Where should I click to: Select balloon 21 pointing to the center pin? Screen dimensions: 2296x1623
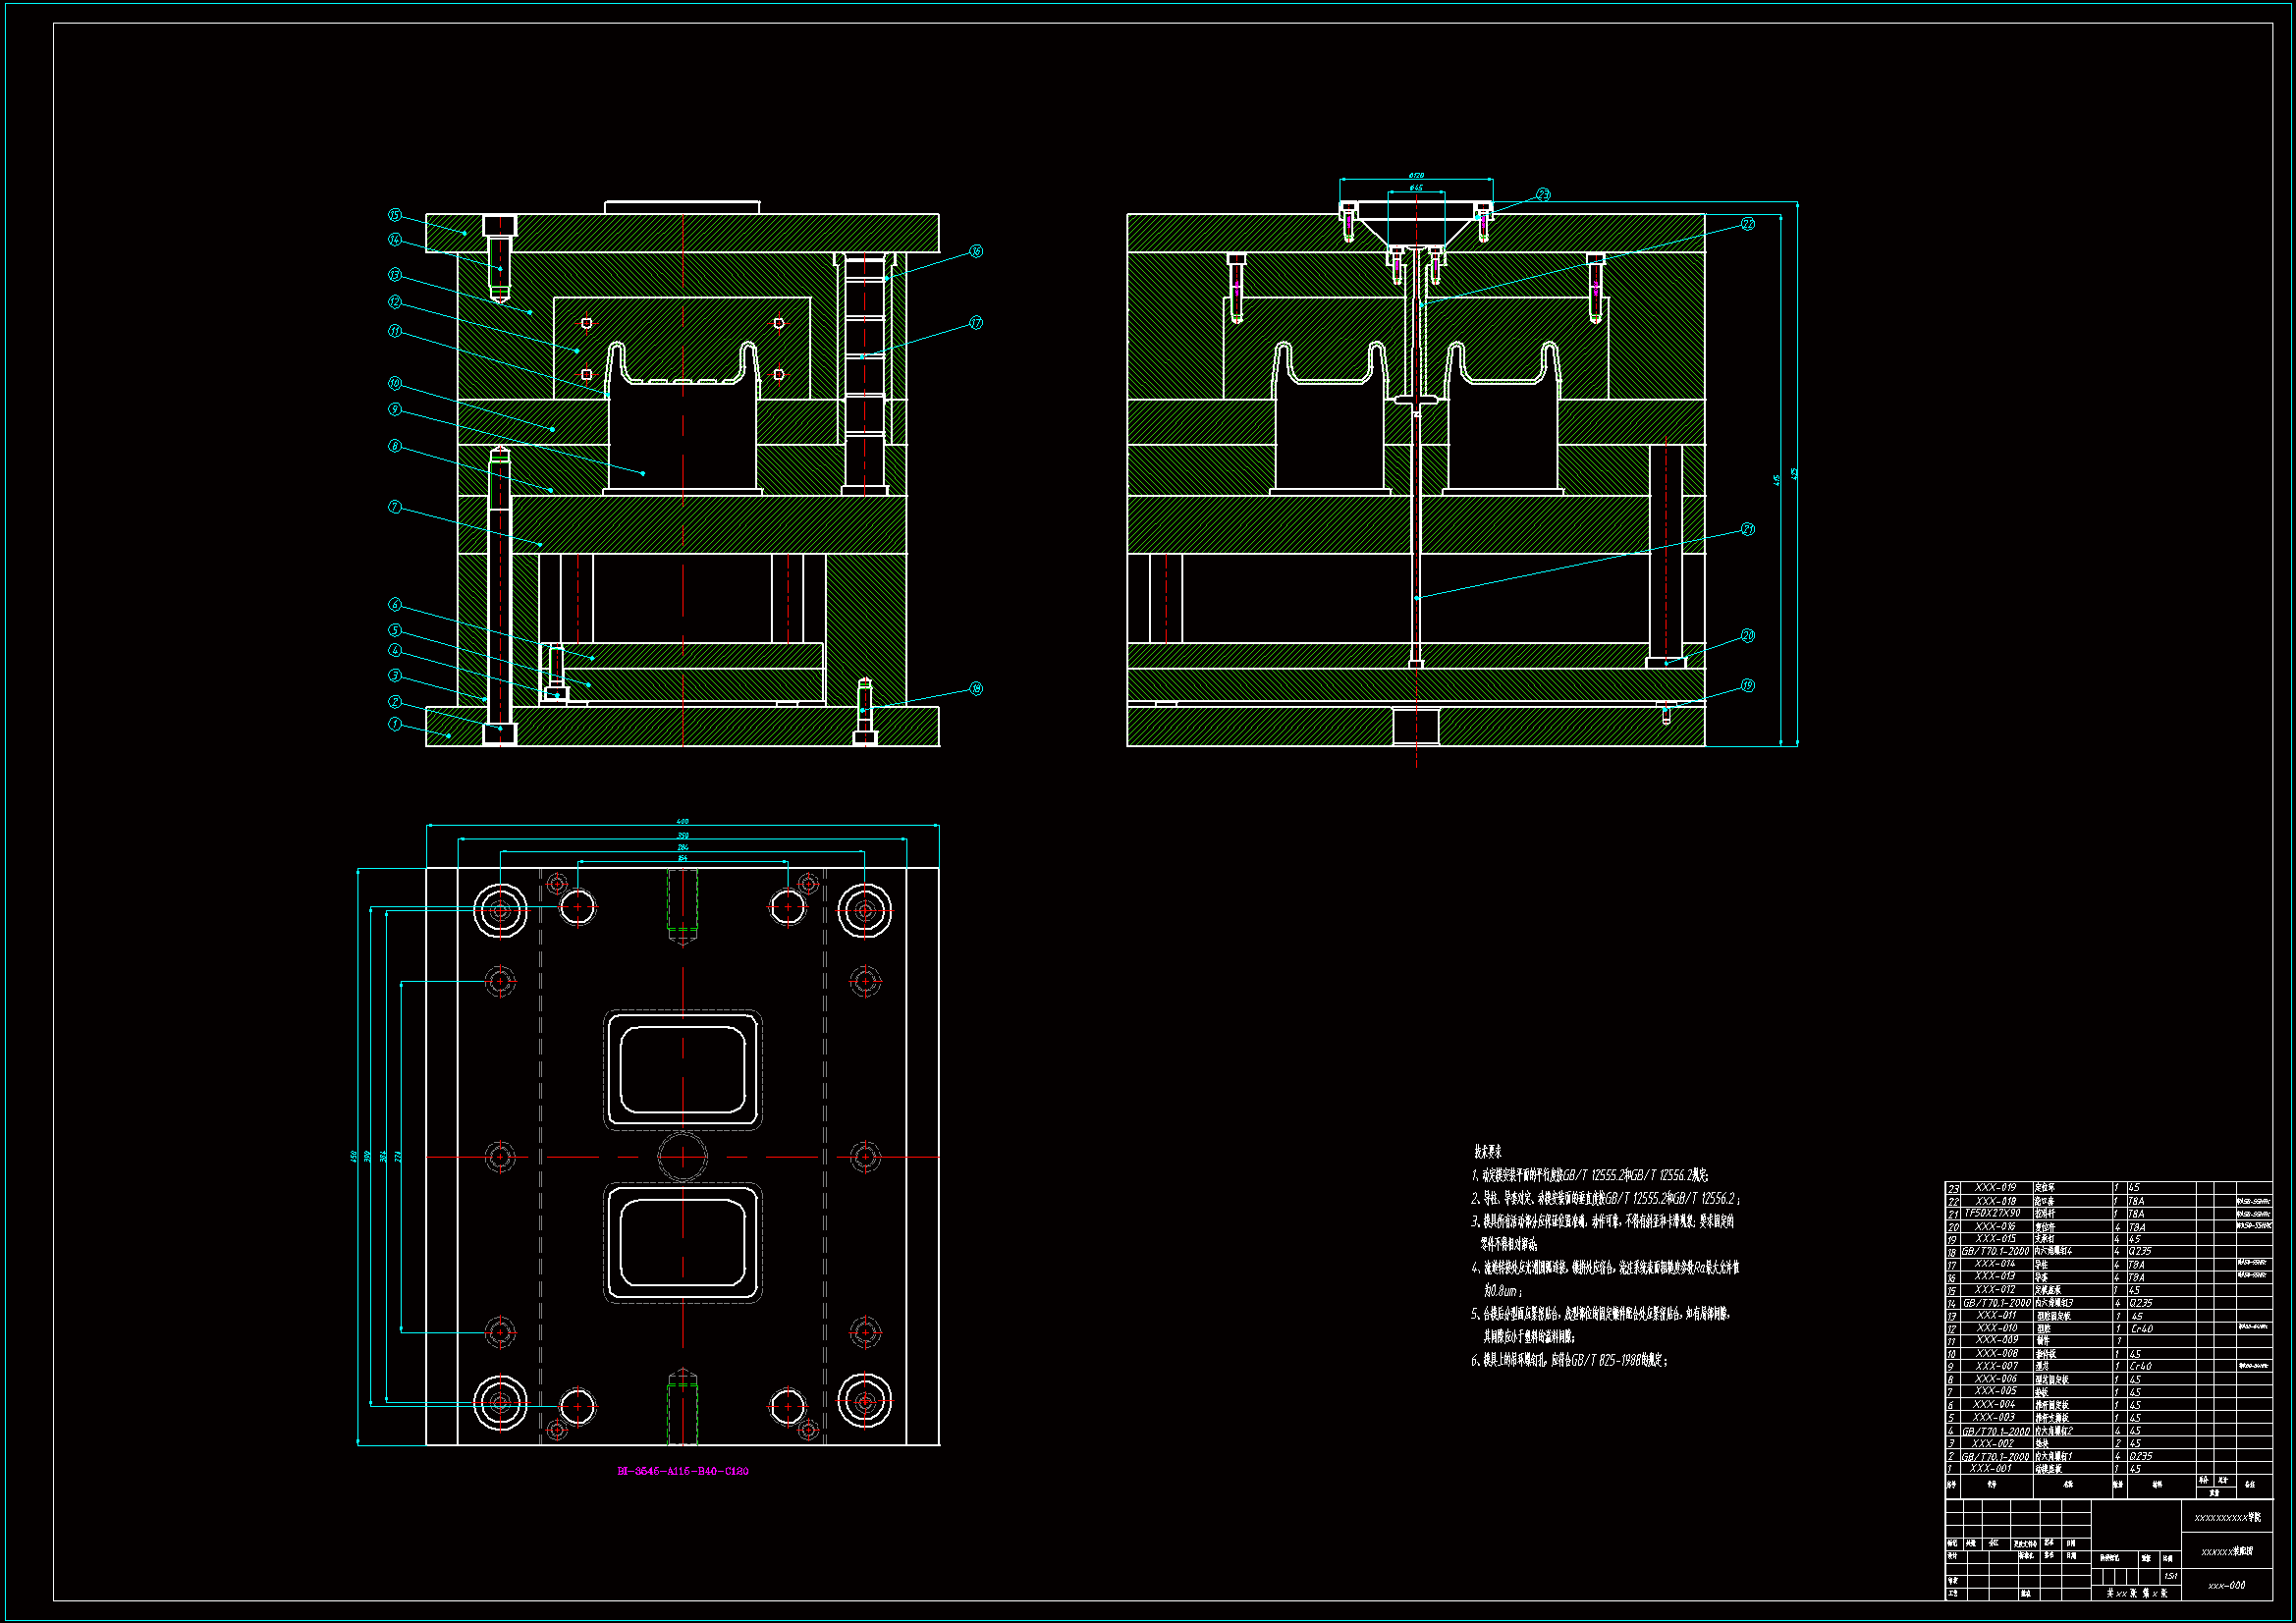[x=1748, y=529]
